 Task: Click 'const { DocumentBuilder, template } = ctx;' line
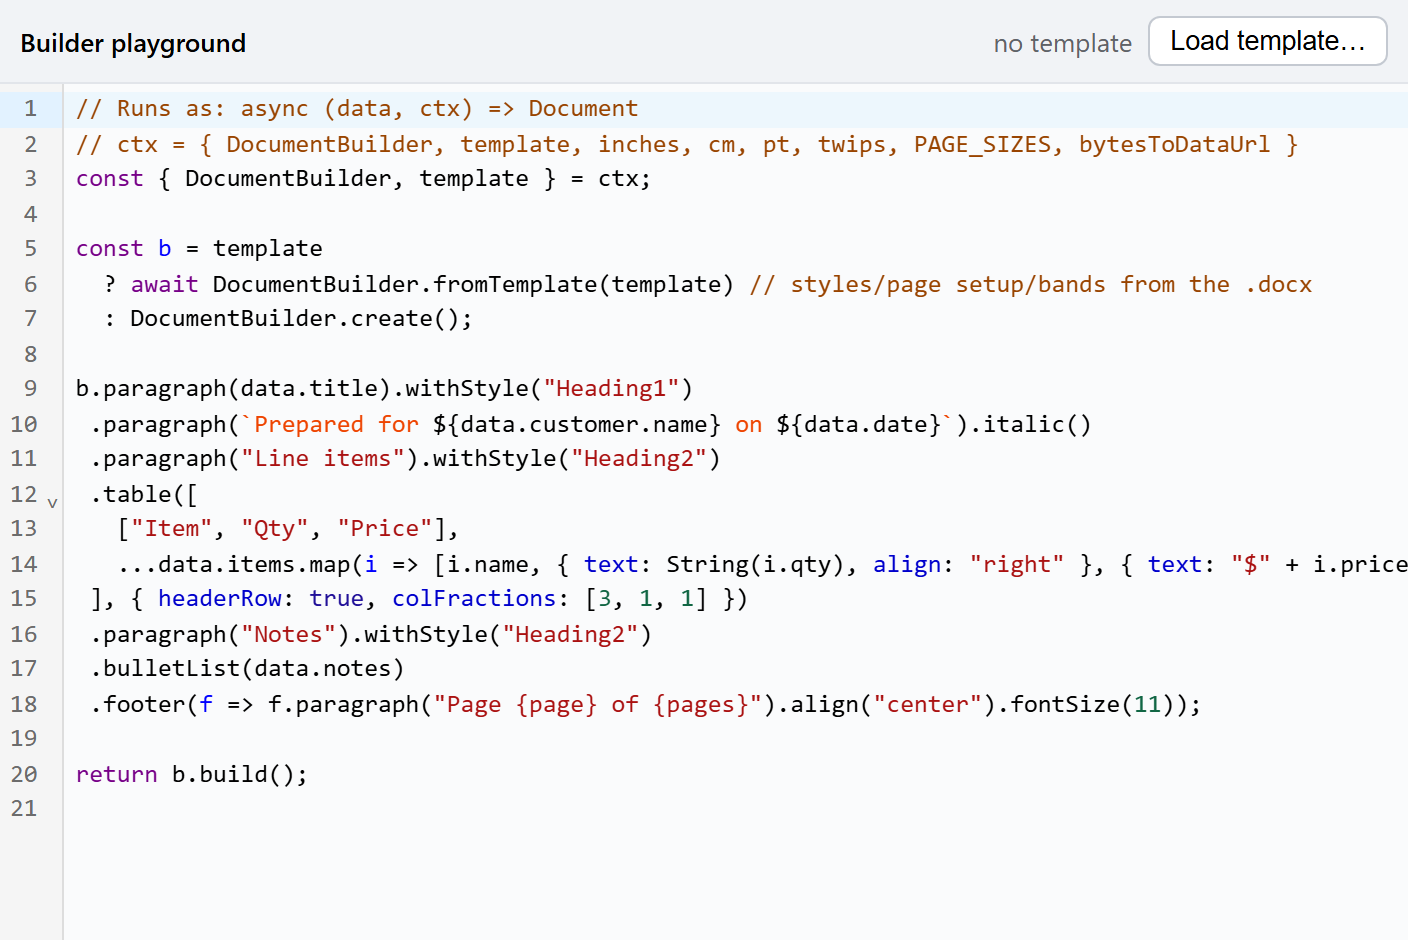click(x=363, y=178)
